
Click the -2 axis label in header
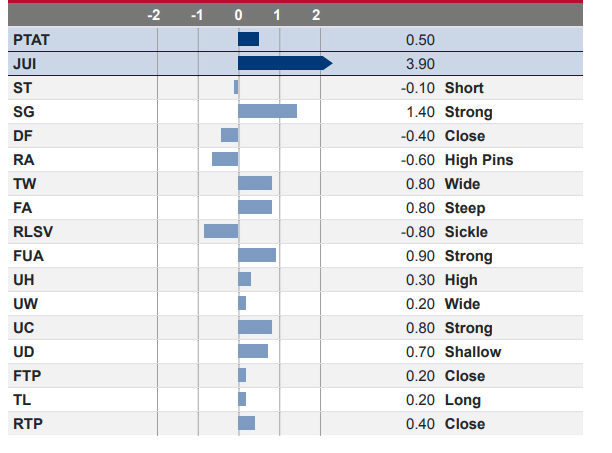[153, 15]
